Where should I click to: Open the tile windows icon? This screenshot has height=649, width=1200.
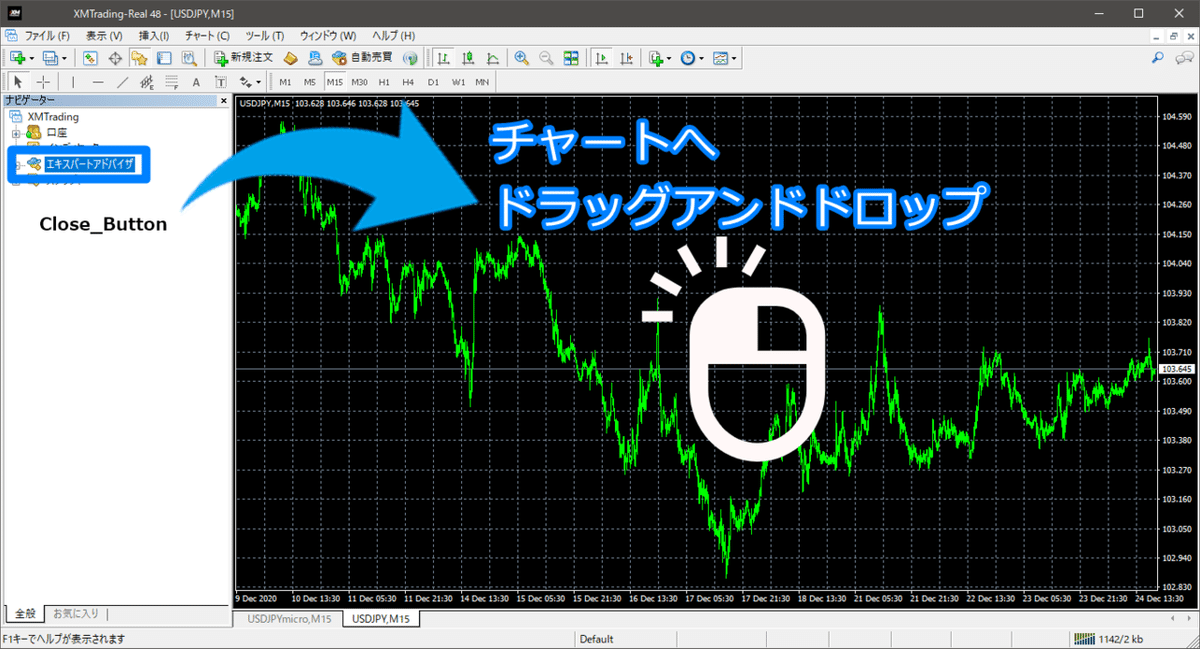[571, 57]
